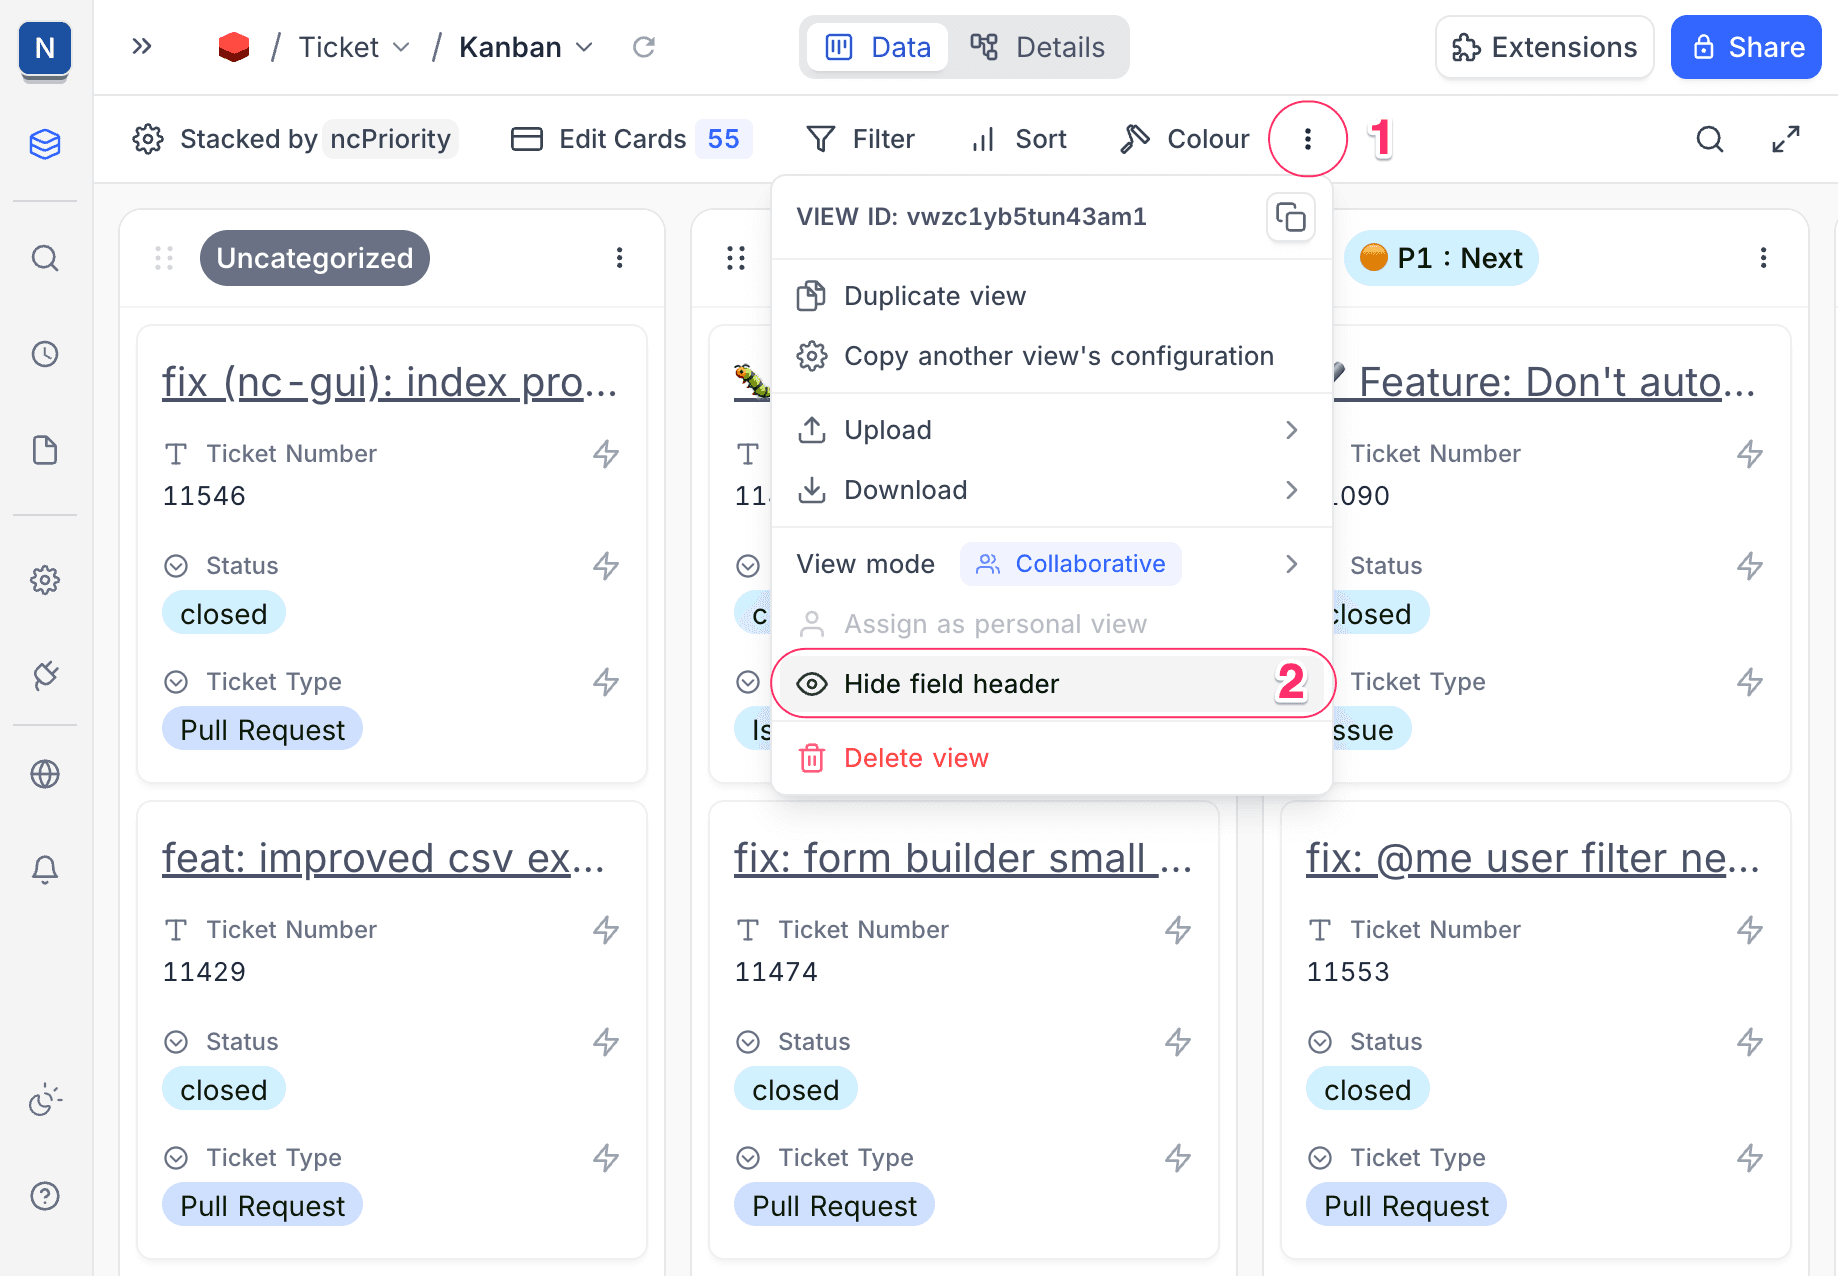Open Uncategorized stack options menu
Image resolution: width=1838 pixels, height=1276 pixels.
click(x=620, y=258)
